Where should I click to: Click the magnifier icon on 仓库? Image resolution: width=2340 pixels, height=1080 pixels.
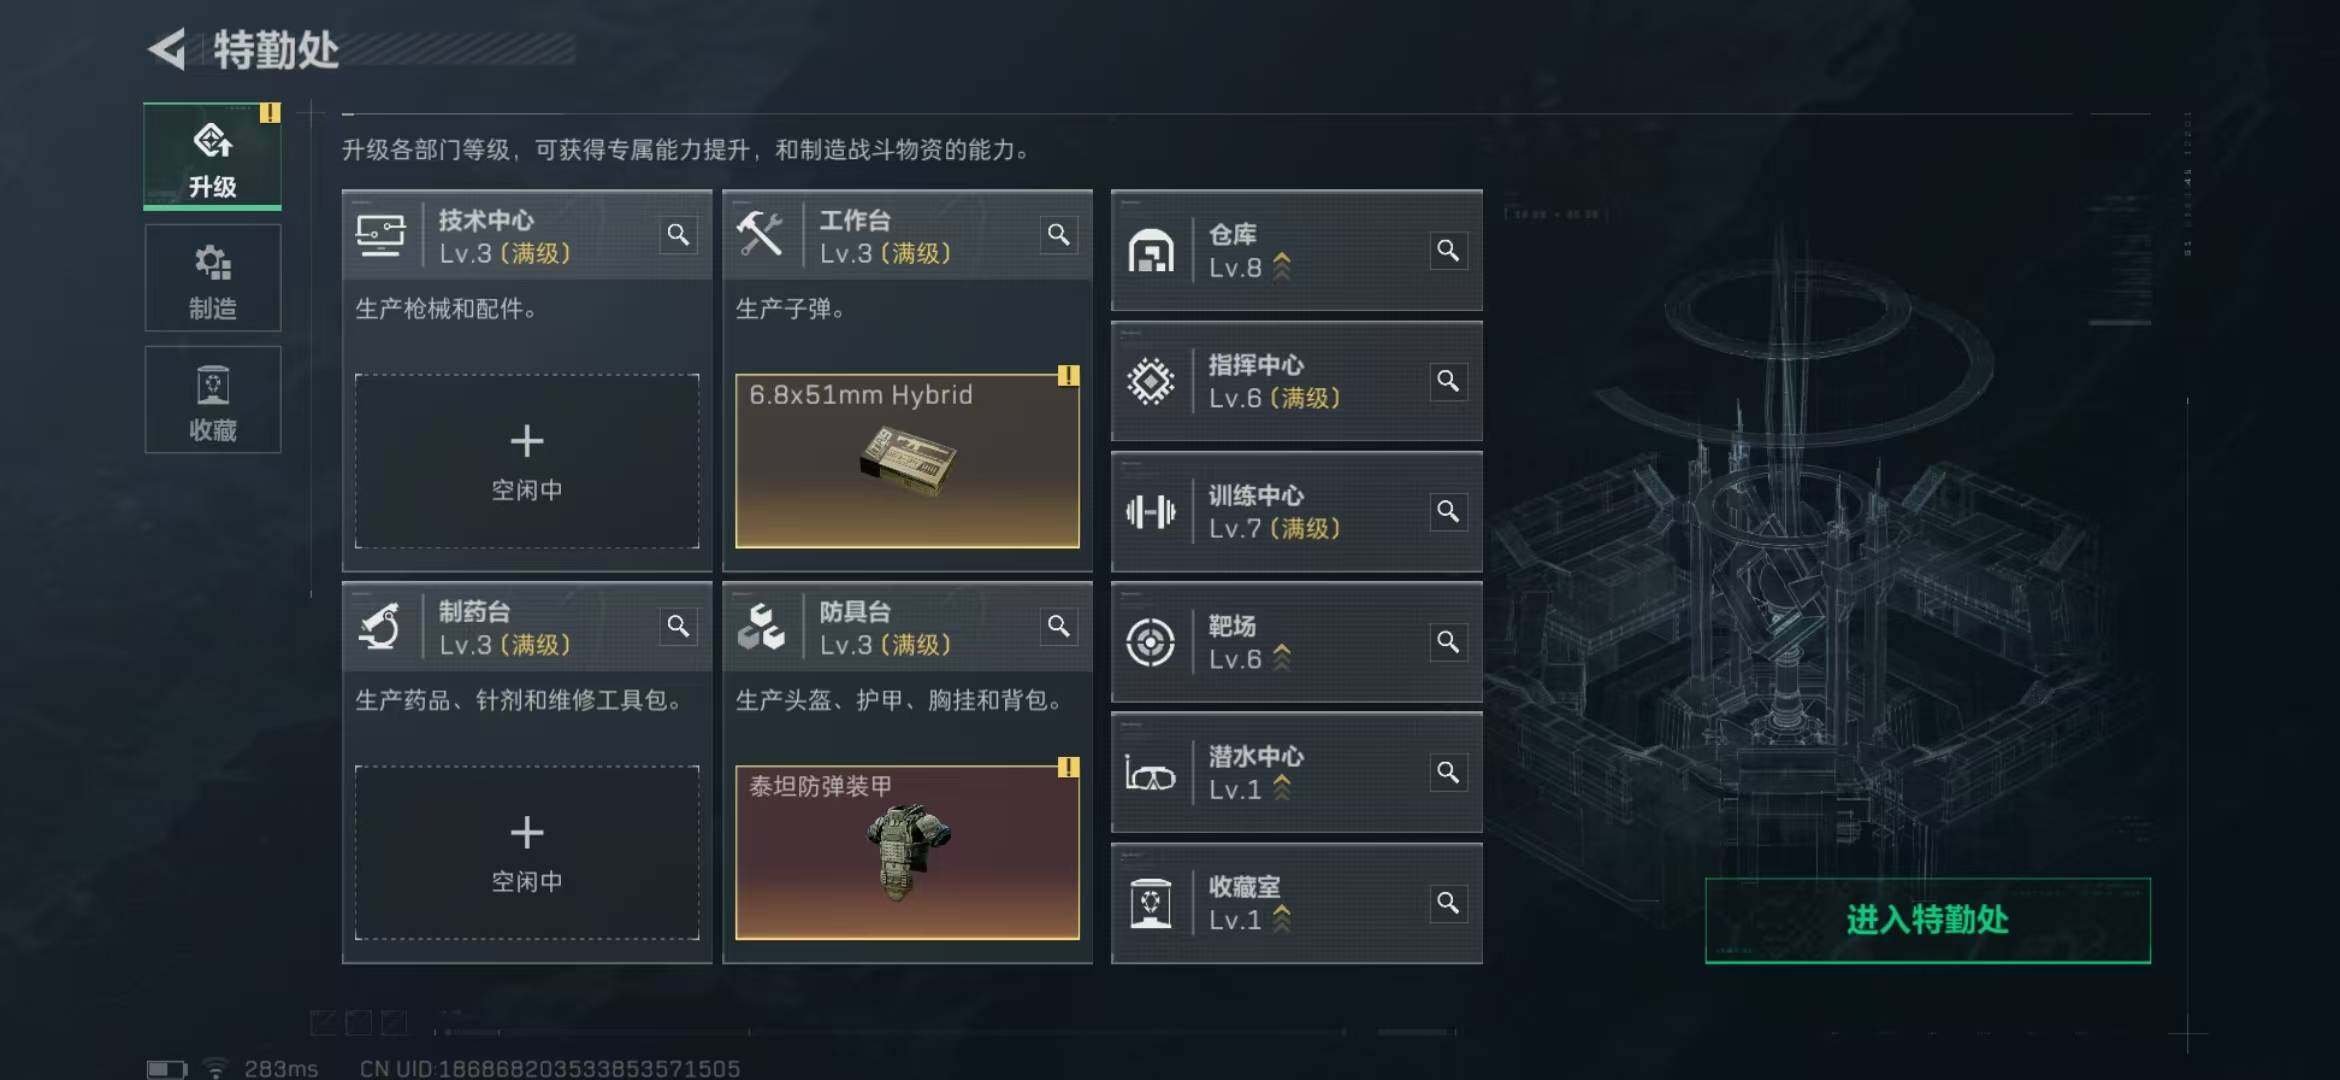(x=1447, y=250)
